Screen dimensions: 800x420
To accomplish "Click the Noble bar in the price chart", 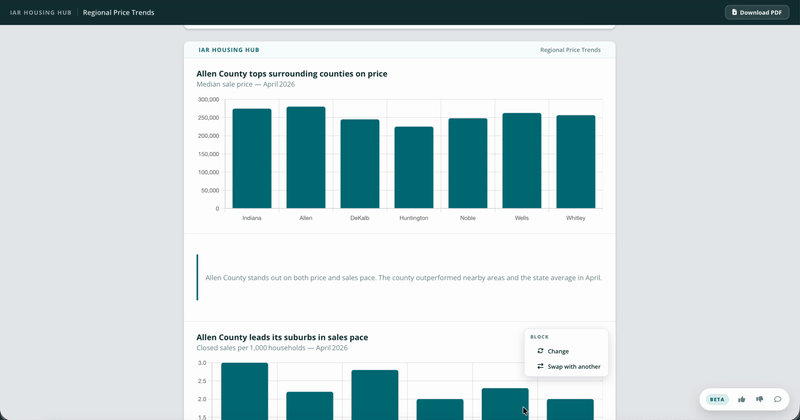I will click(x=468, y=163).
